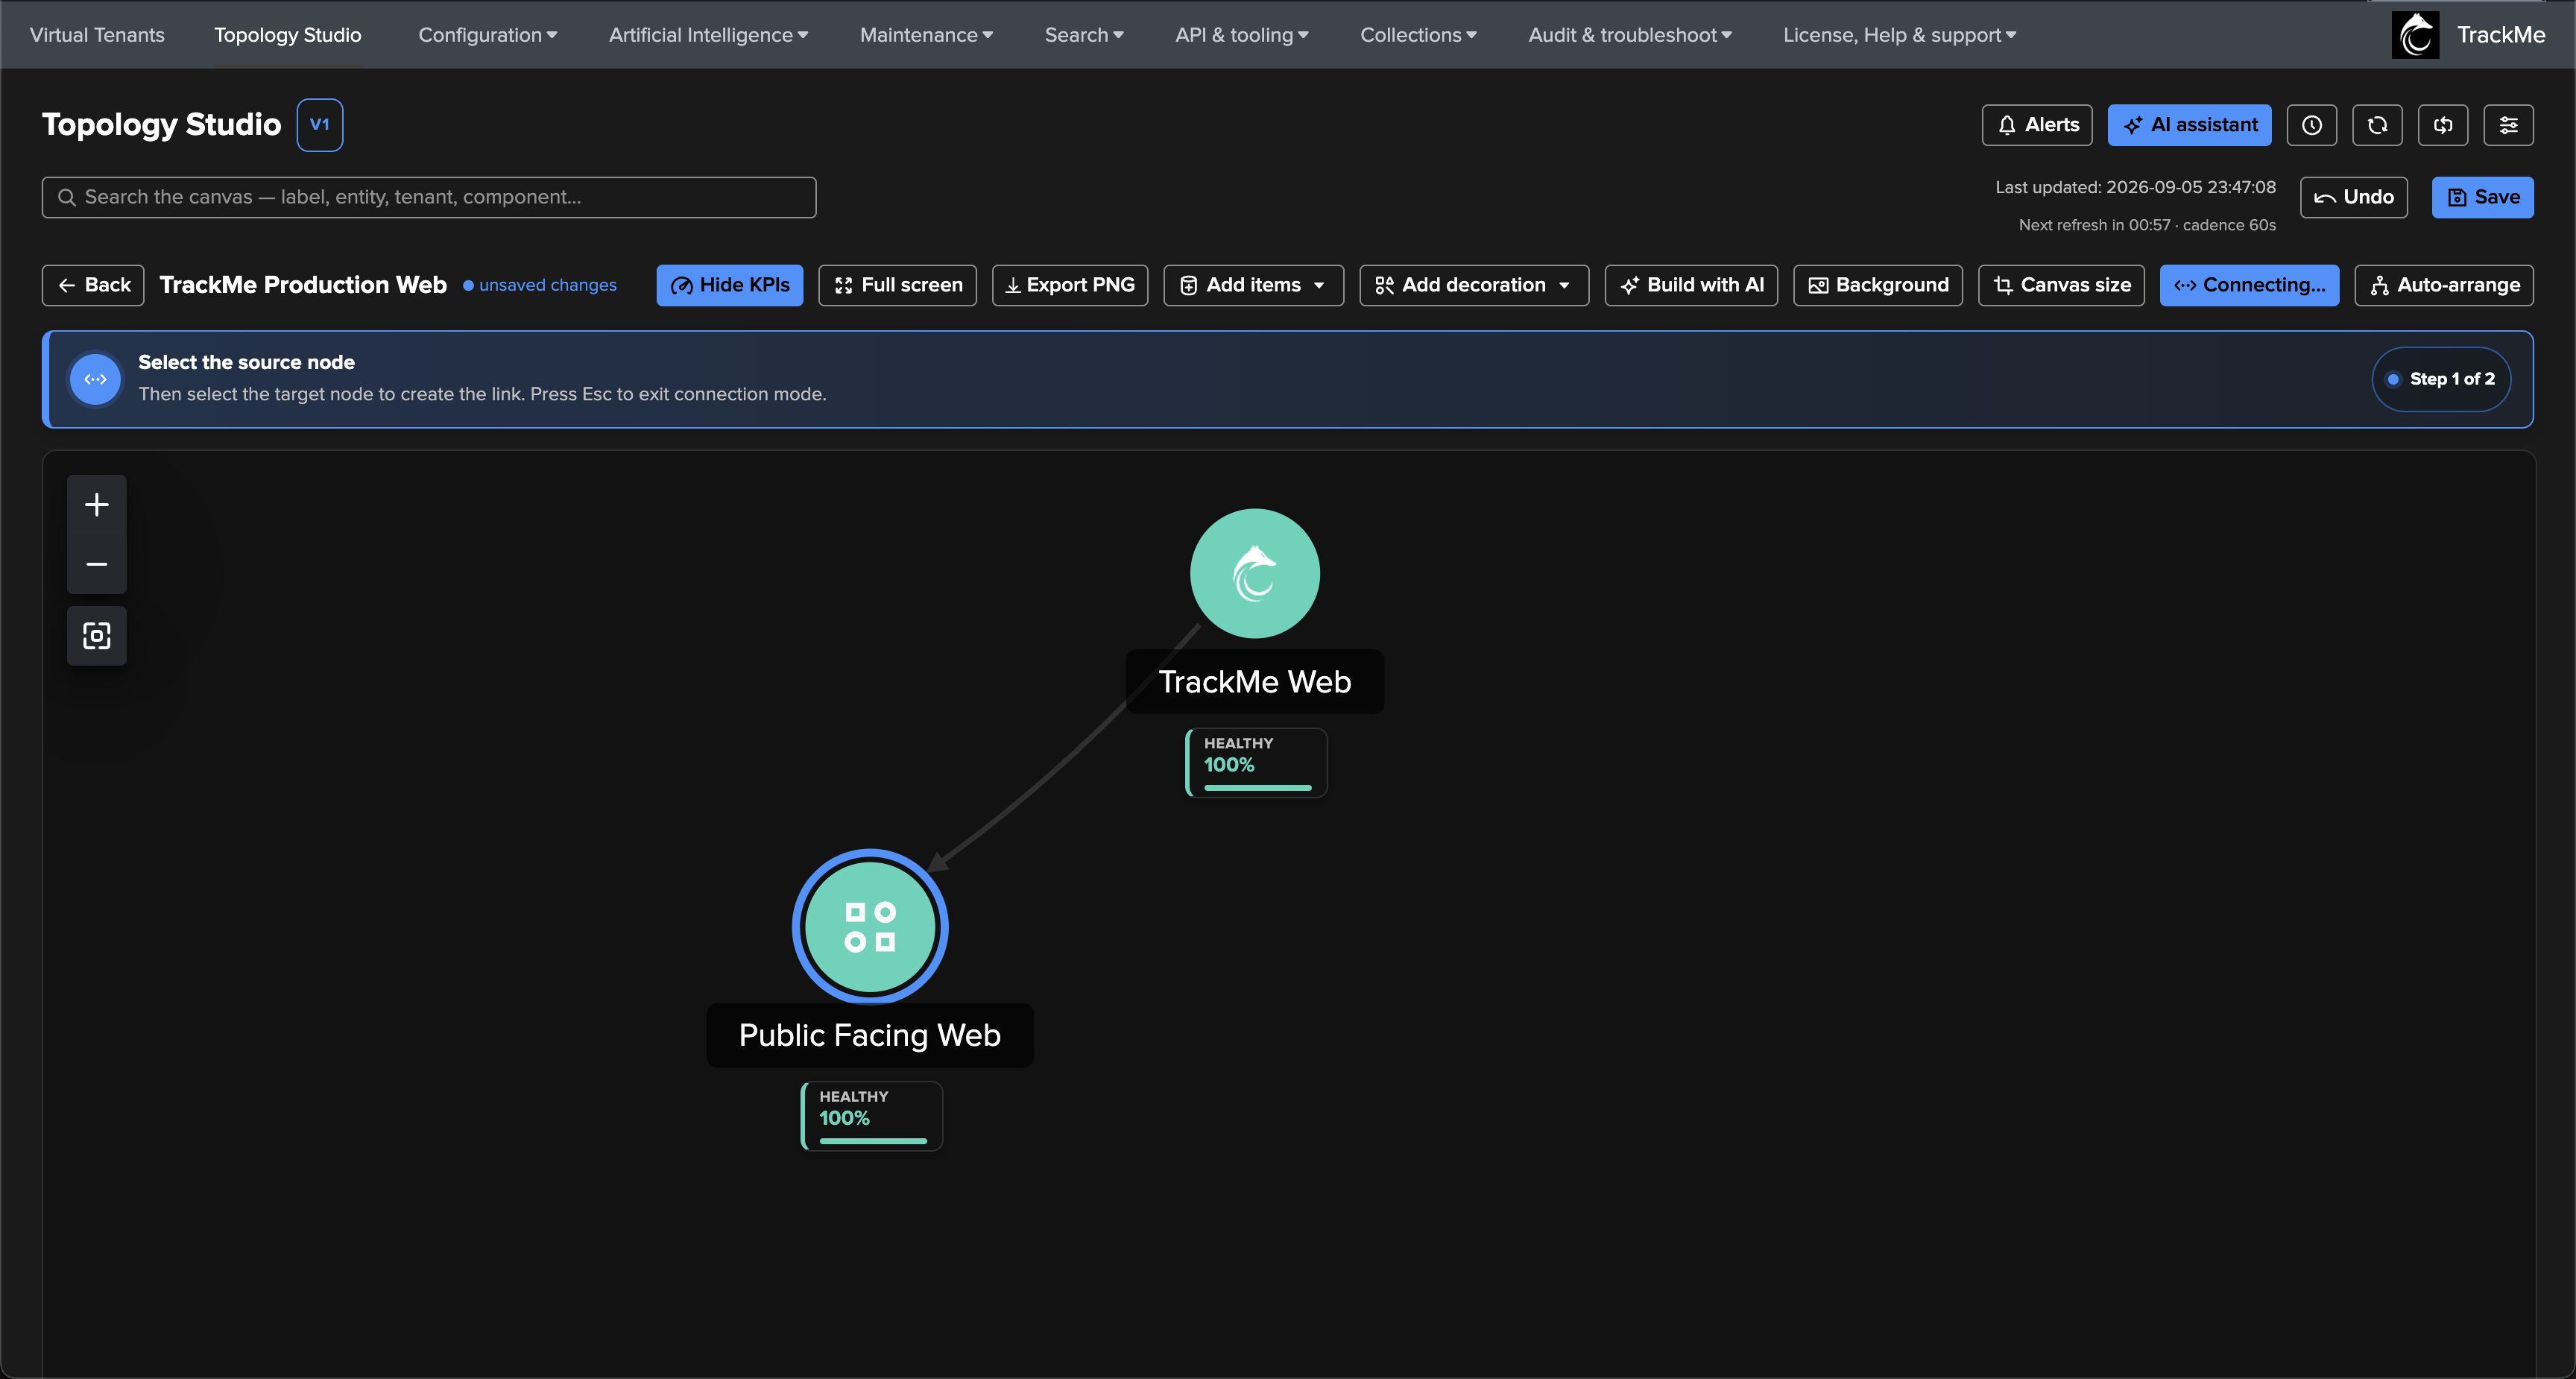Toggle off the Connecting mode button
This screenshot has width=2576, height=1379.
[2249, 285]
